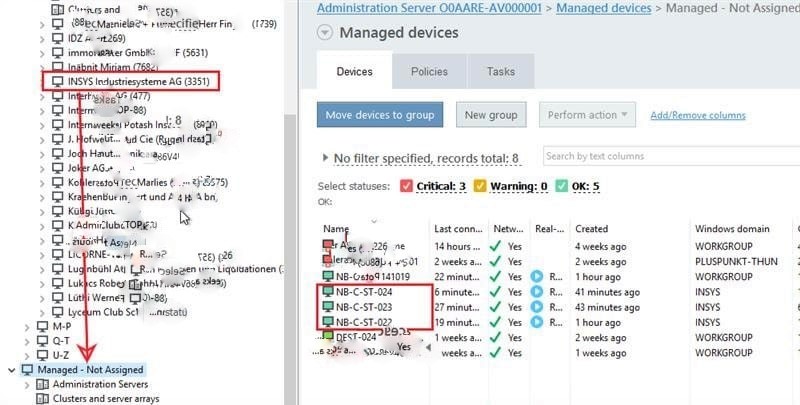
Task: Click the U-Z group icon
Action: pos(42,355)
